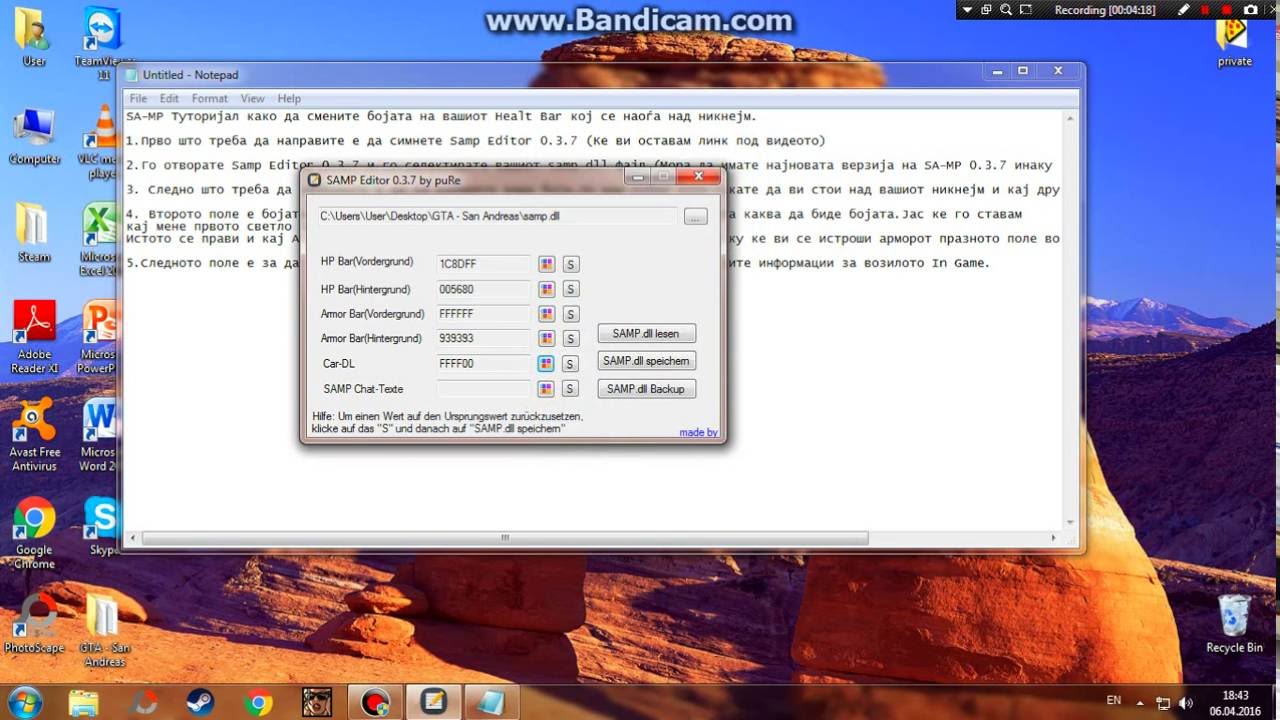Open color picker for SAMP Chat-Texte
The image size is (1280, 720).
[547, 389]
